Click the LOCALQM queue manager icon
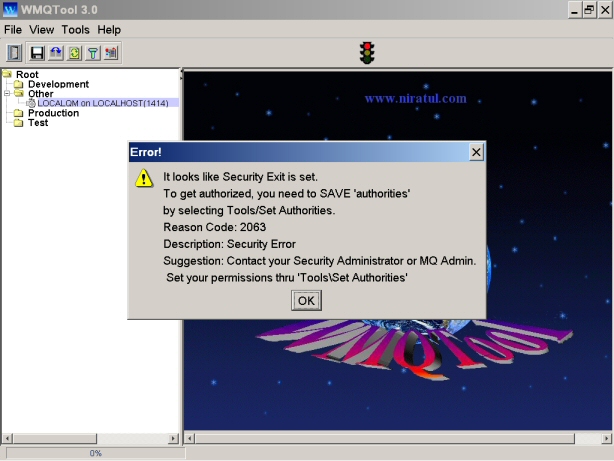The height and width of the screenshot is (461, 614). pos(31,103)
